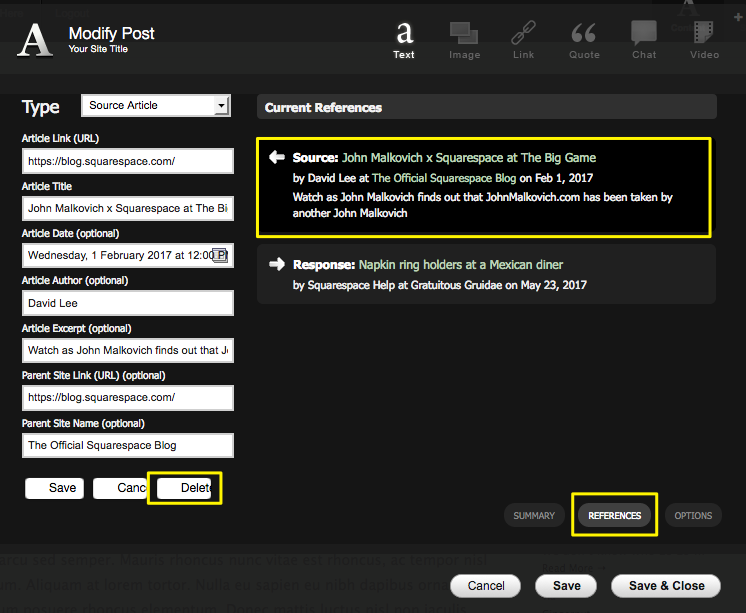Choose the Video post type icon
The width and height of the screenshot is (746, 613).
[704, 38]
